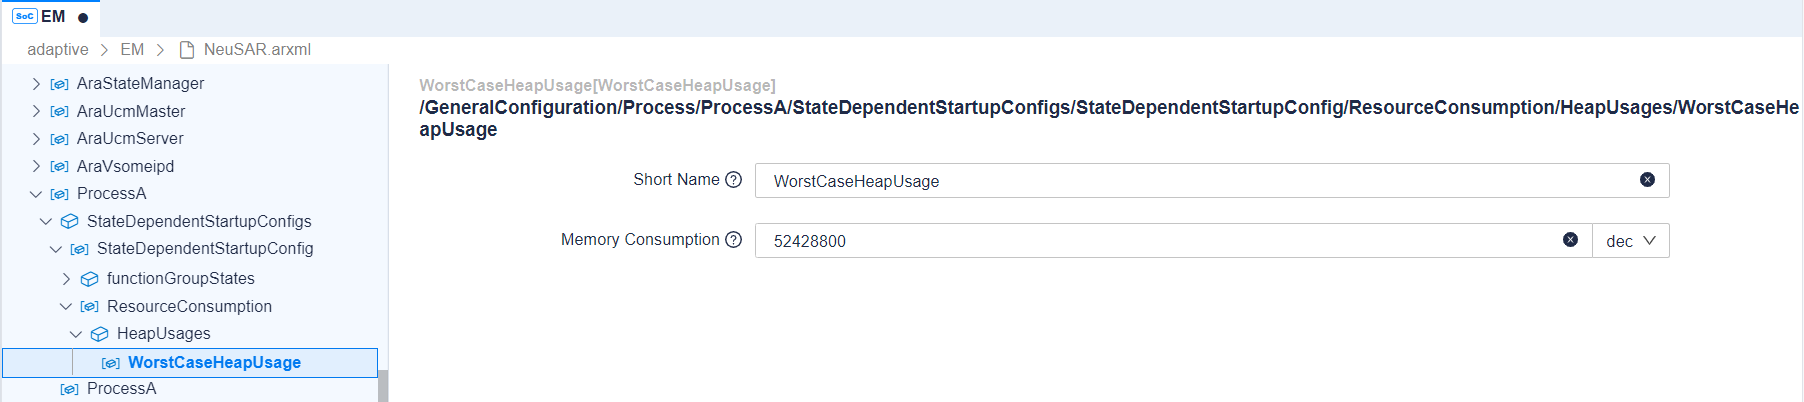Click the file icon before NeuSAR.arxml
The height and width of the screenshot is (402, 1804).
186,50
